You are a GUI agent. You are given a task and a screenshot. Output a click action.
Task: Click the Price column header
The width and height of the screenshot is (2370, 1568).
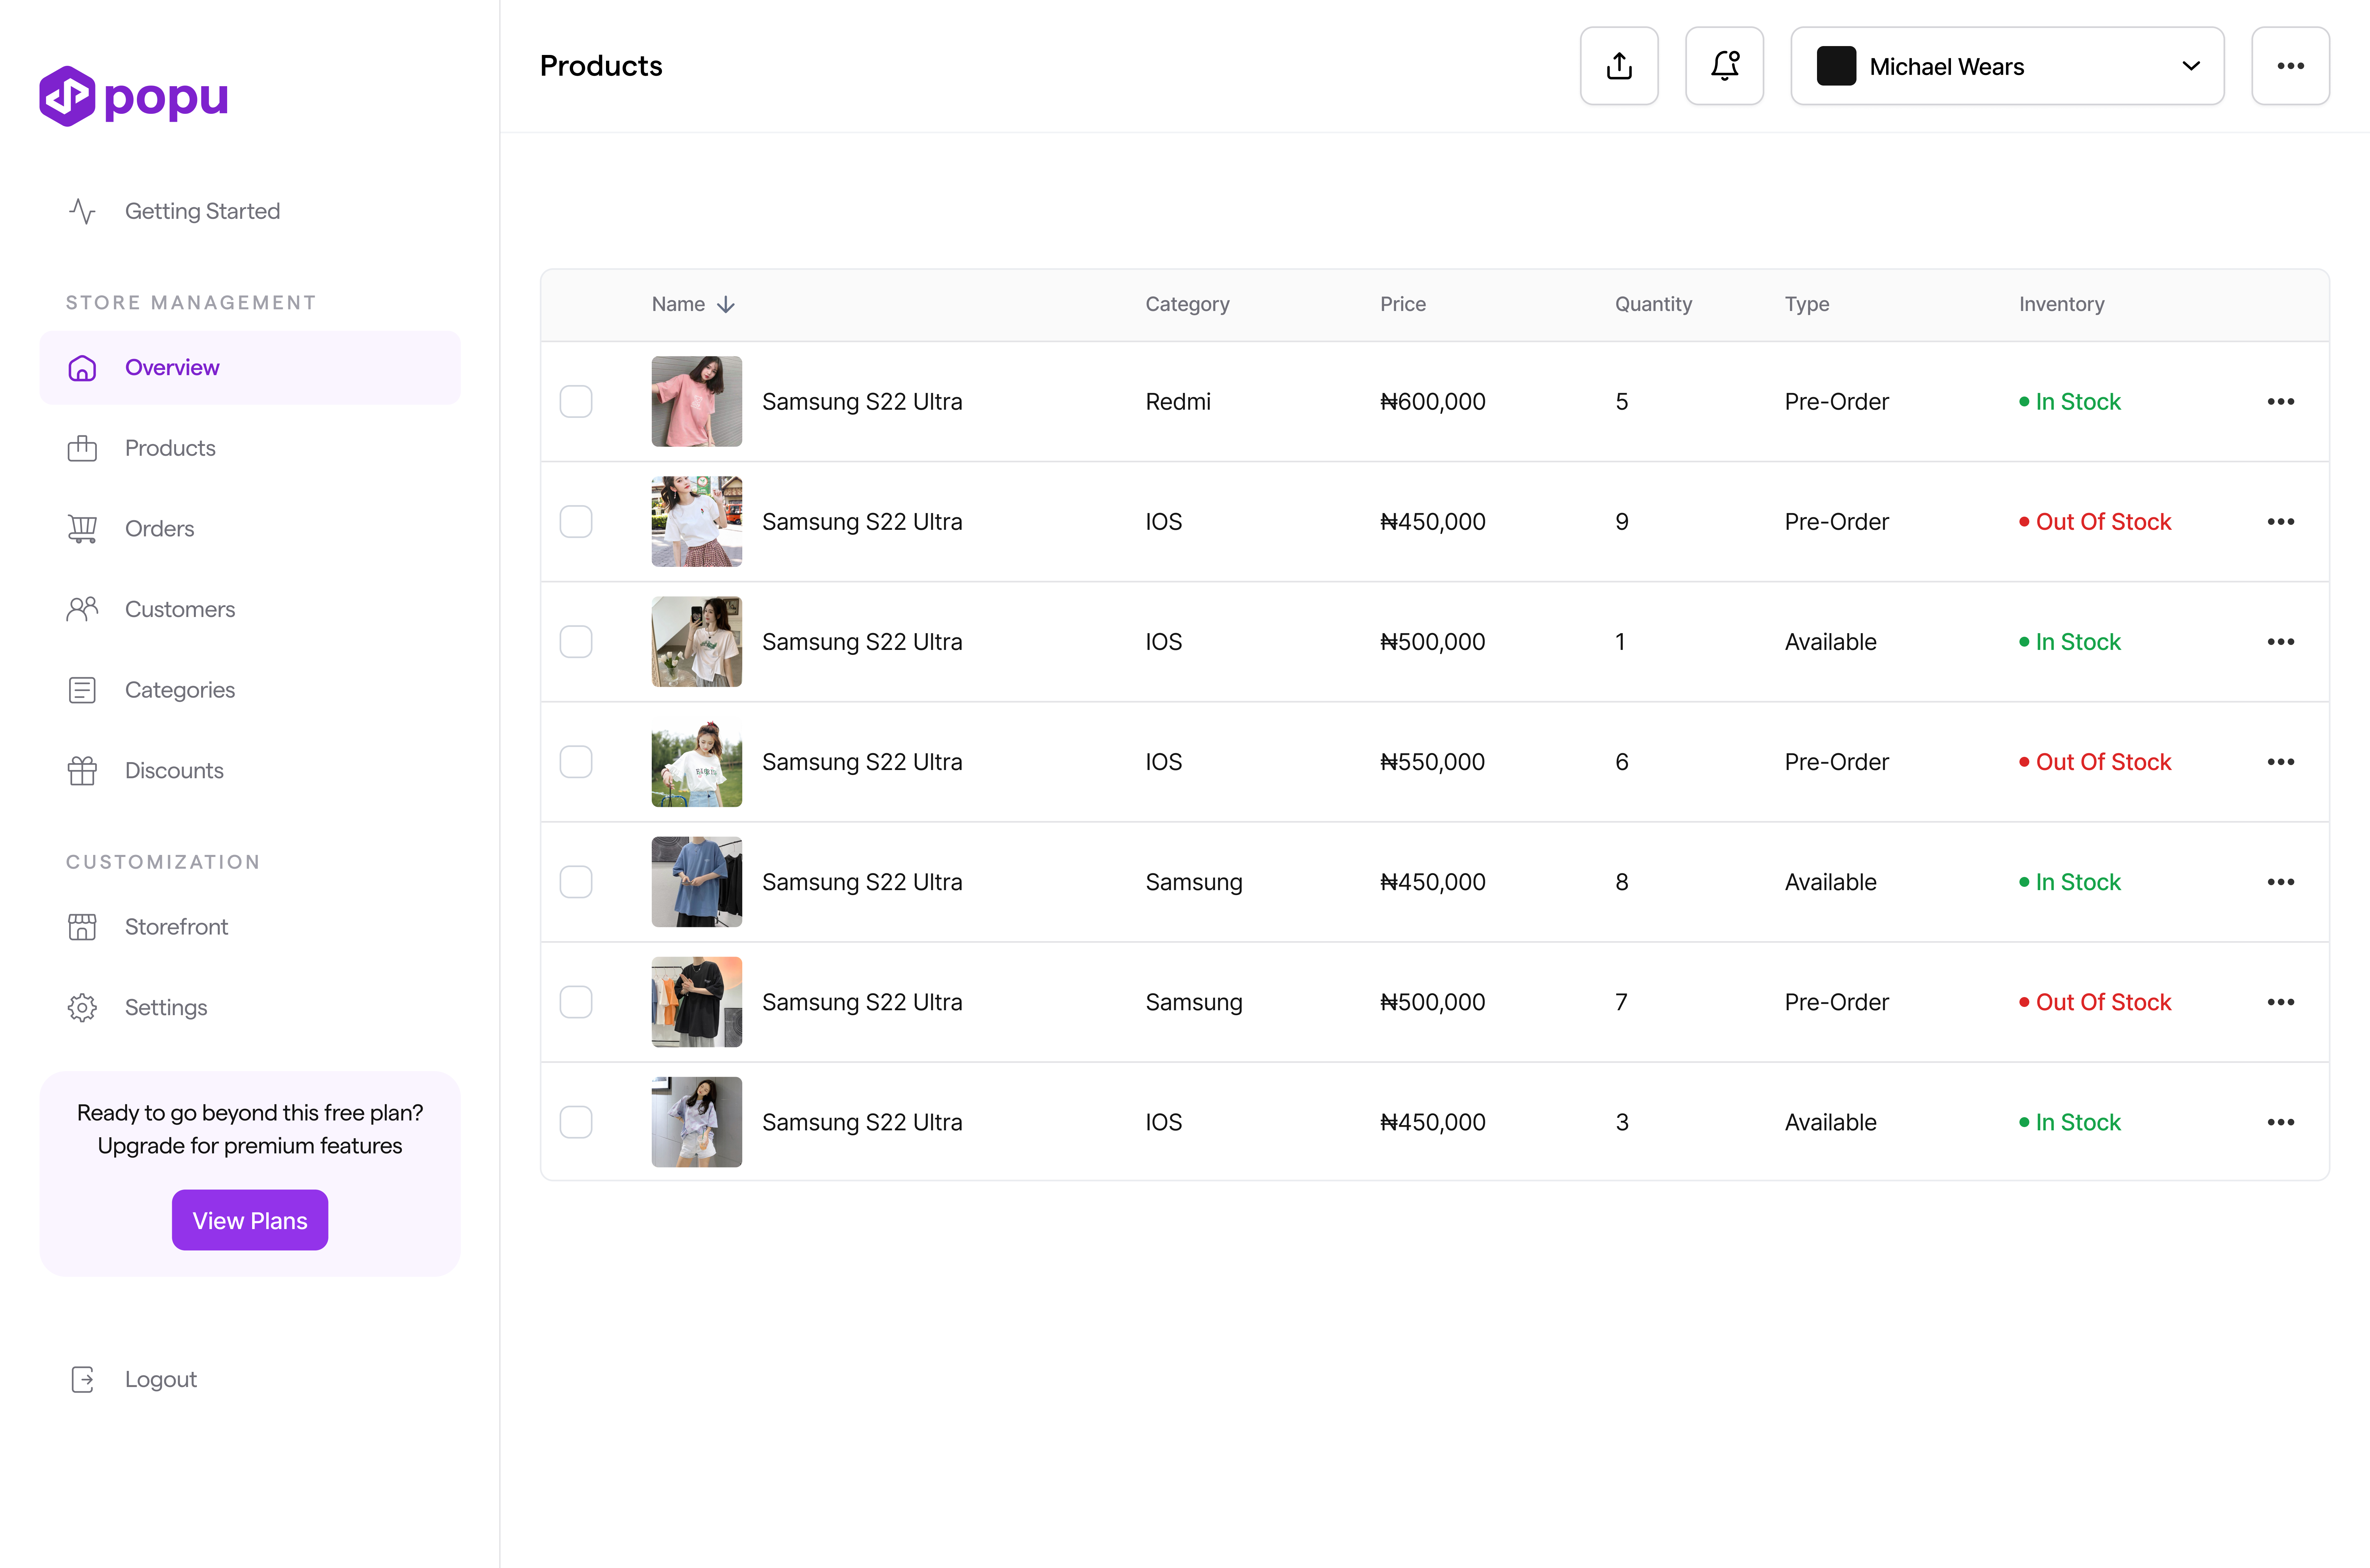1403,304
